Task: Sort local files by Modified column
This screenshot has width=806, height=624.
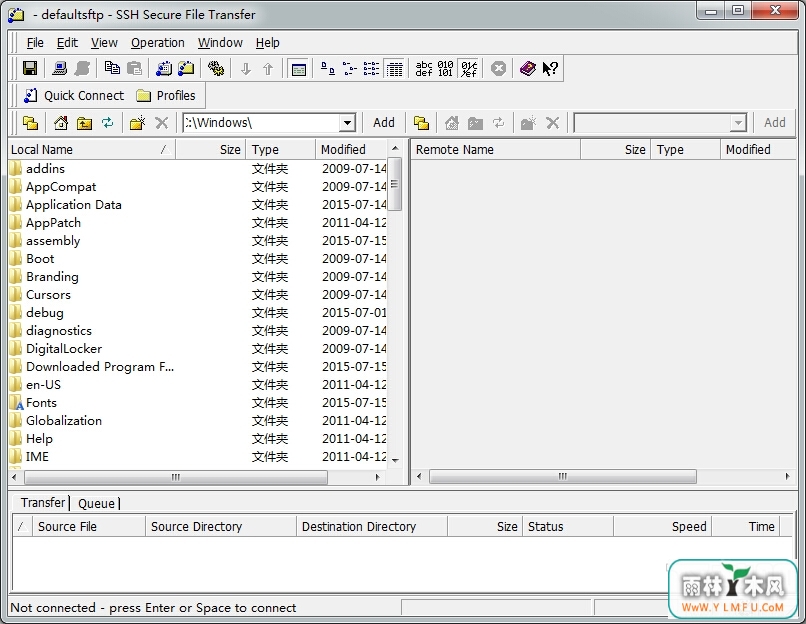Action: point(351,150)
